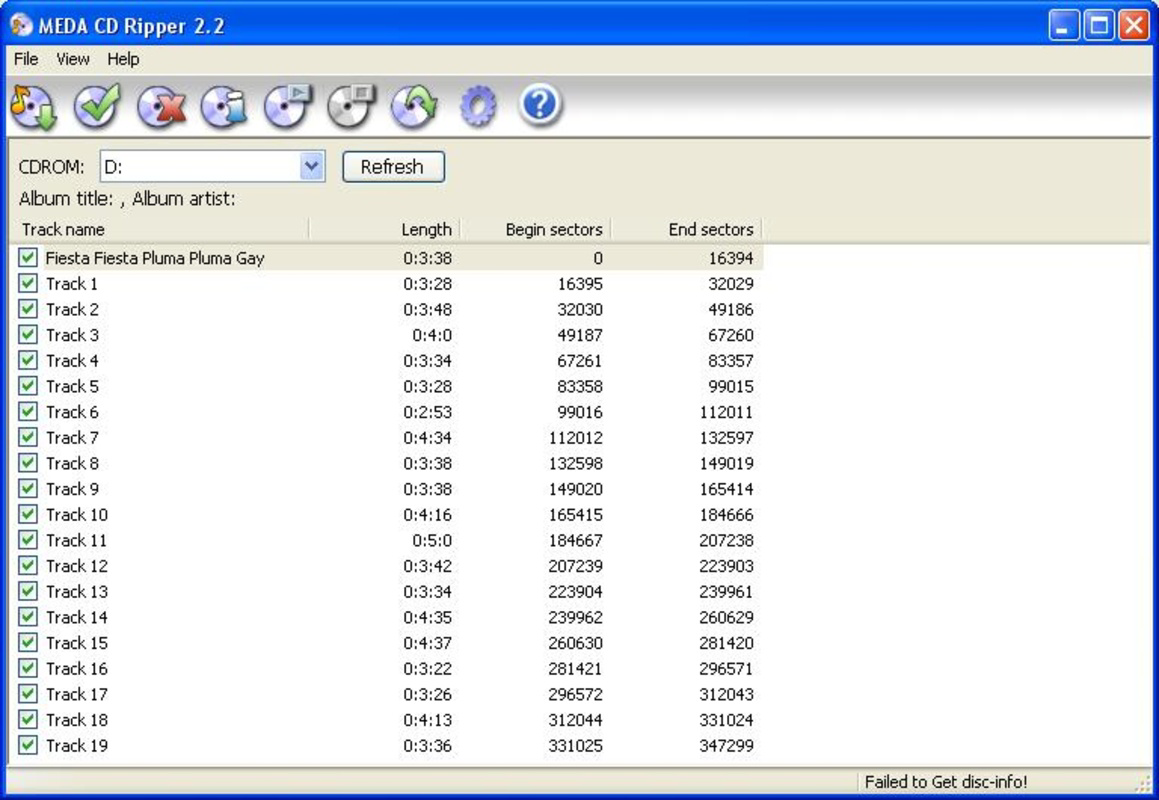This screenshot has width=1159, height=800.
Task: Toggle the Track 4 checkbox
Action: coord(28,360)
